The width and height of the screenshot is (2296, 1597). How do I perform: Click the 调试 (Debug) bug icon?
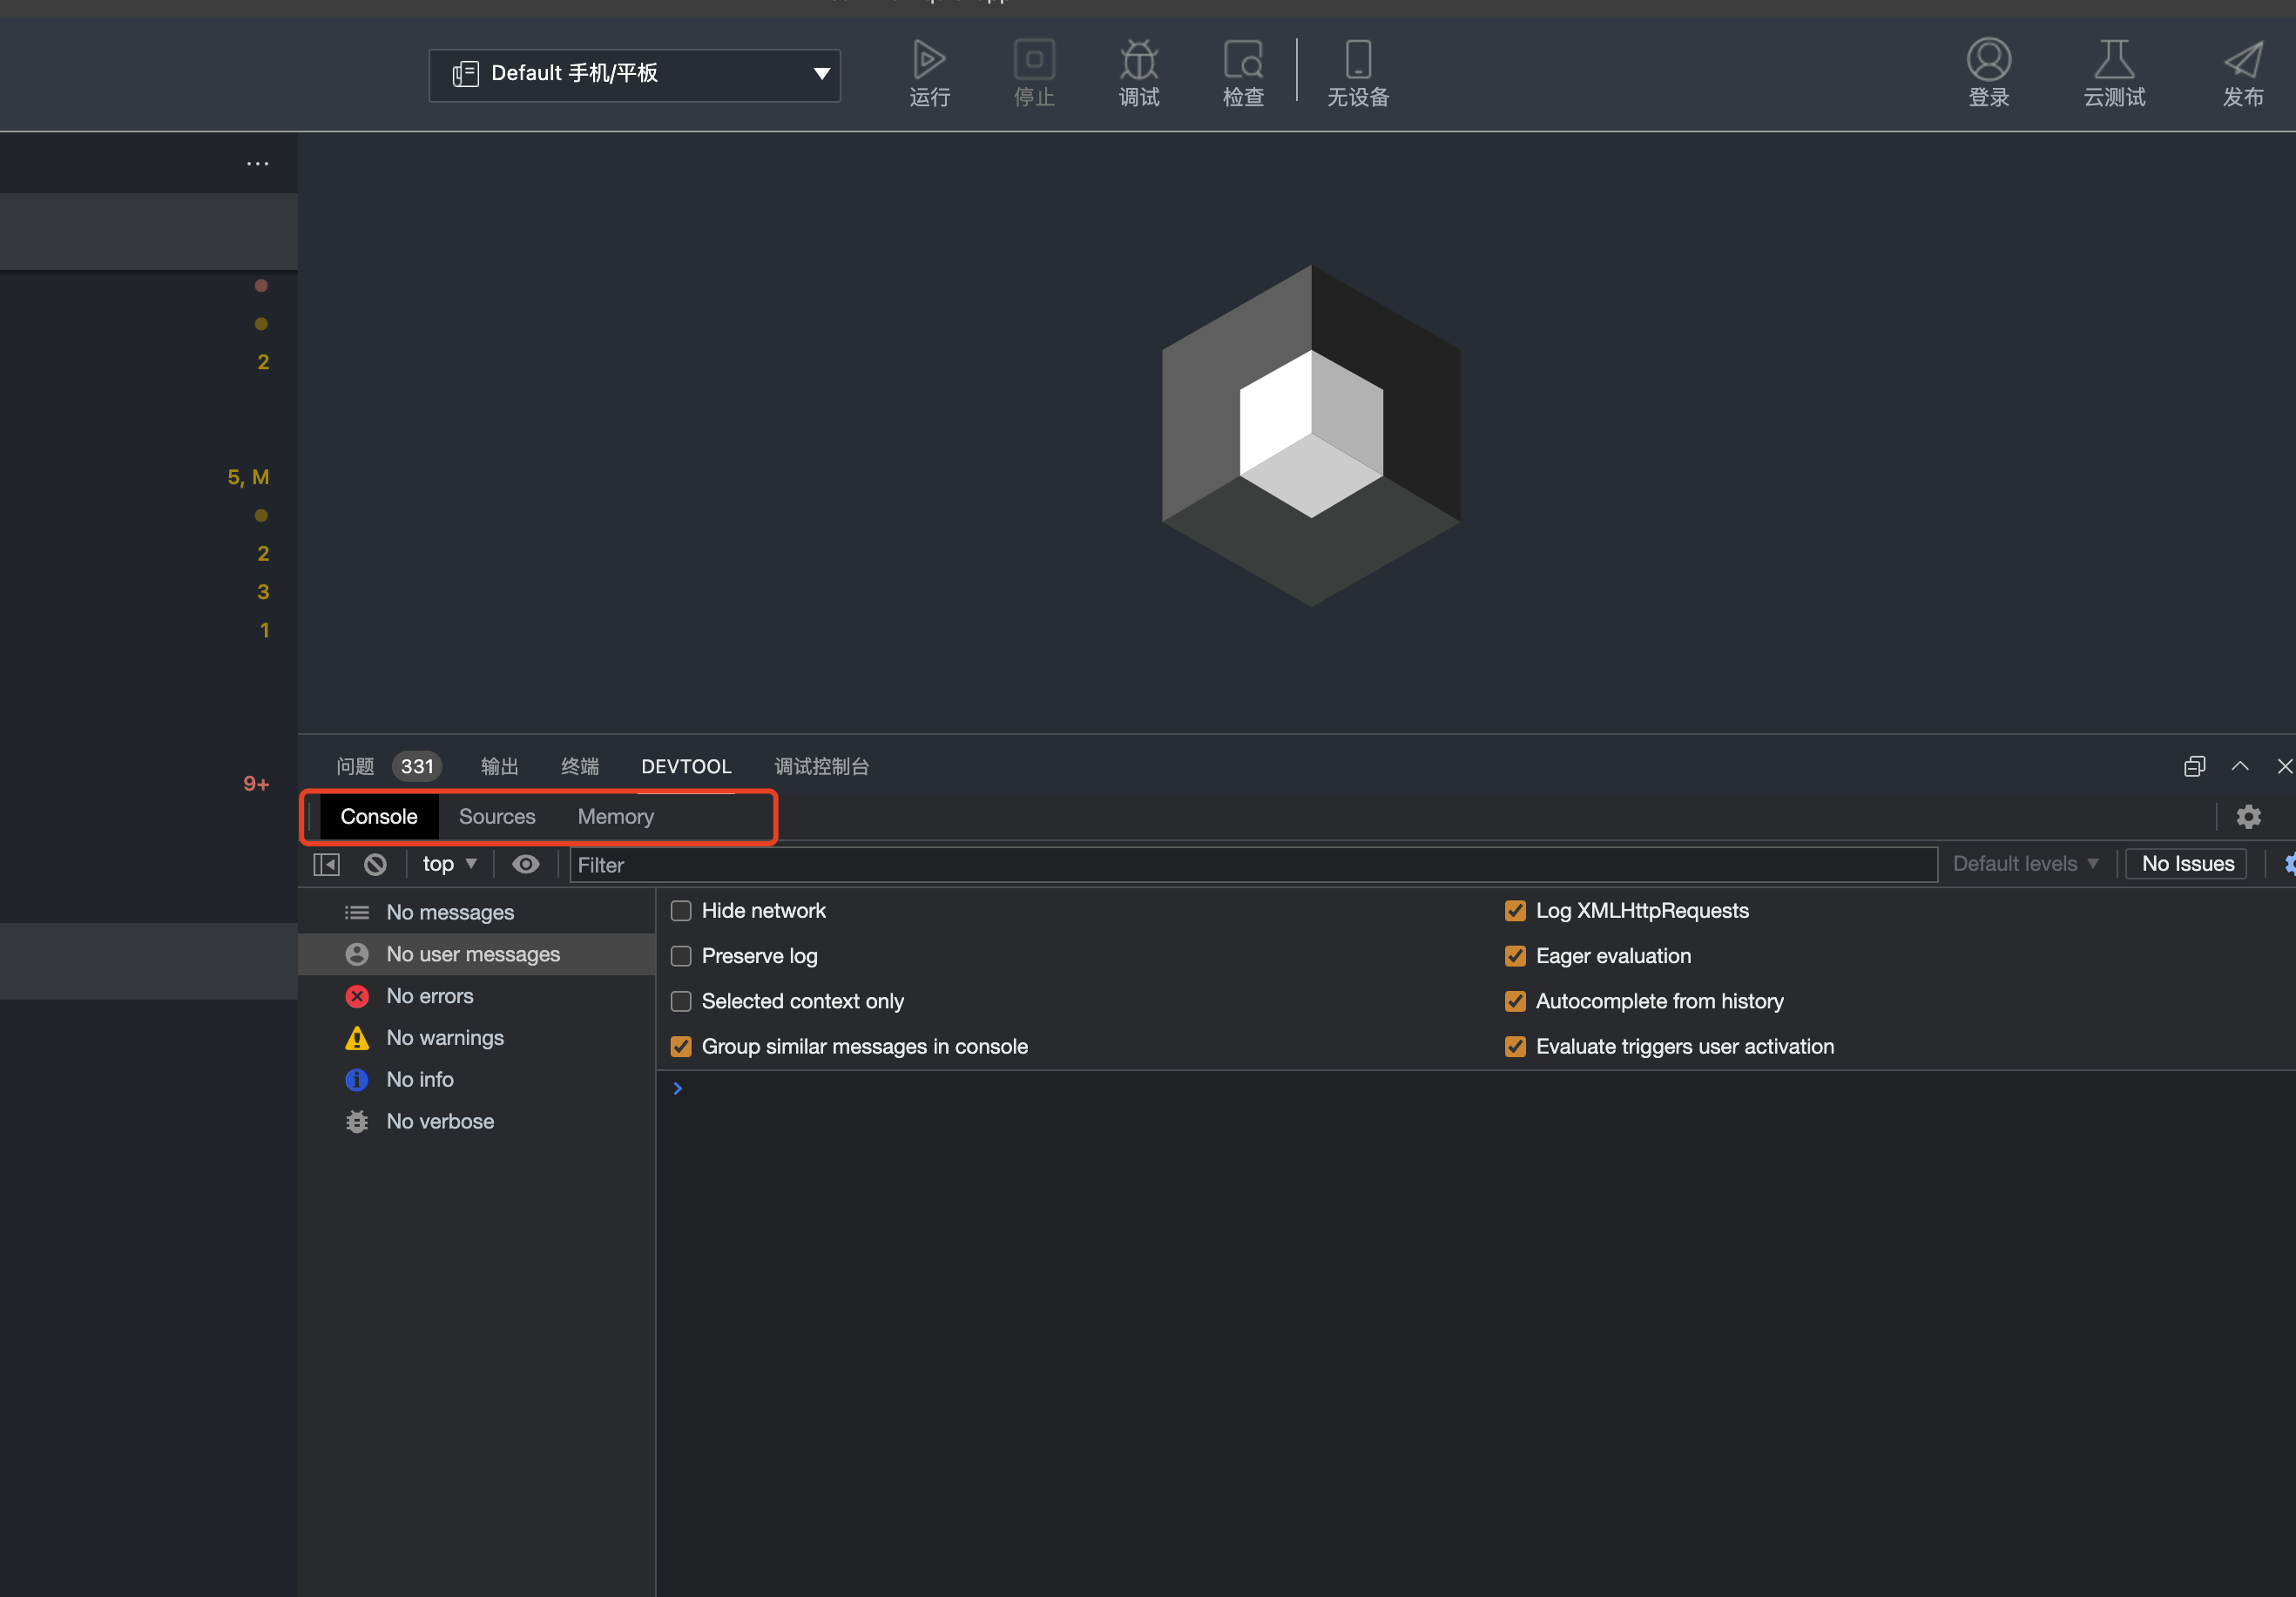pos(1139,60)
